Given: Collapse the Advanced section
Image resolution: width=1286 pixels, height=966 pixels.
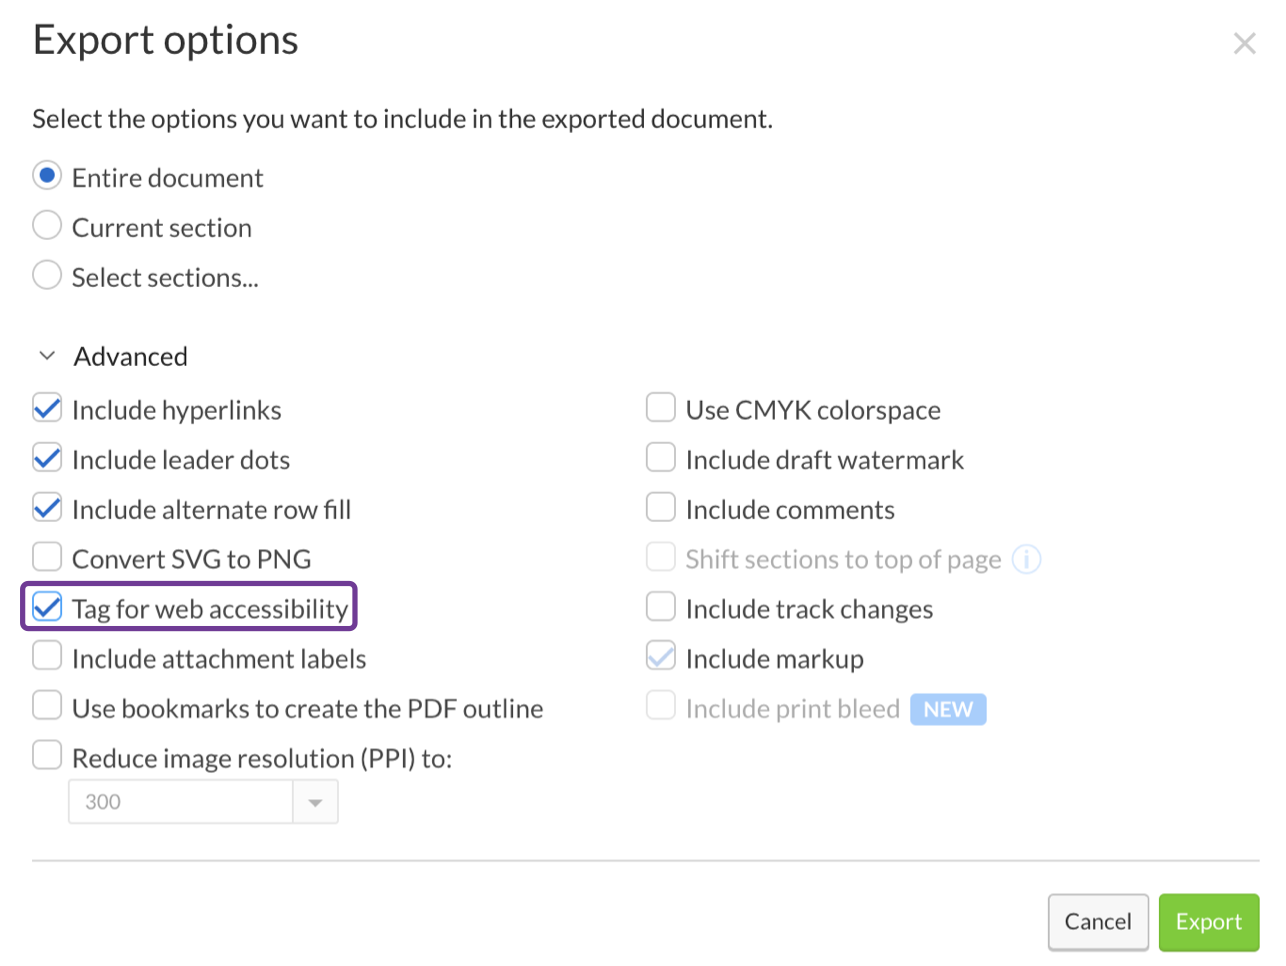Looking at the screenshot, I should coord(46,355).
